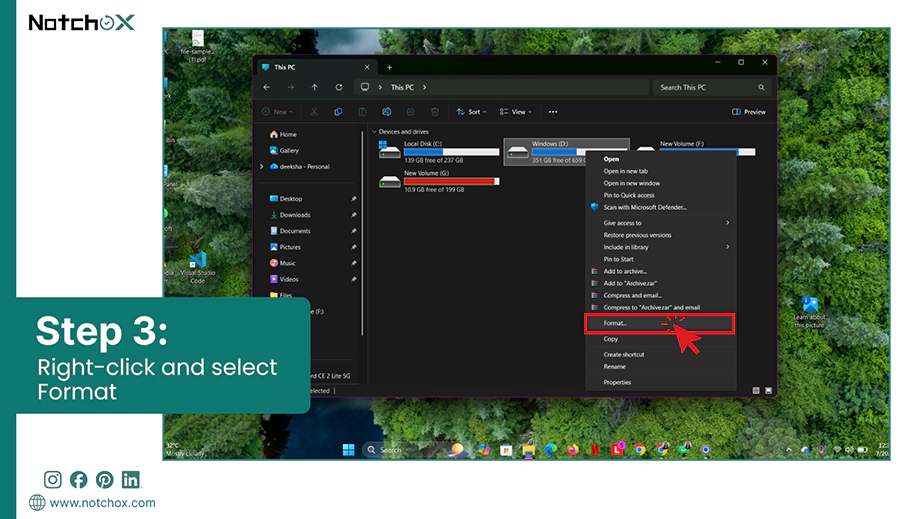Click New Volume (F:) usage bar

tap(707, 152)
